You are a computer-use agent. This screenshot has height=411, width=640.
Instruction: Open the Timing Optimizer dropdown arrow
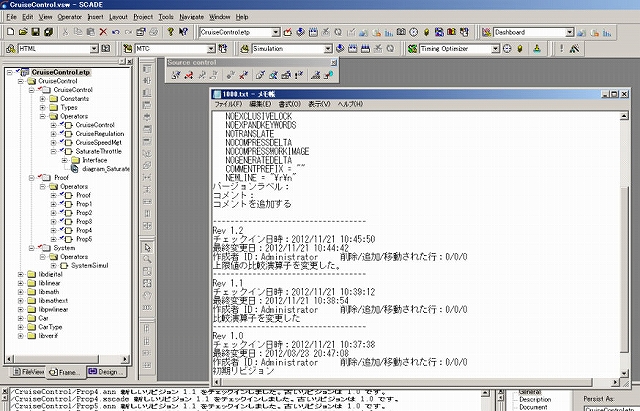pyautogui.click(x=495, y=49)
